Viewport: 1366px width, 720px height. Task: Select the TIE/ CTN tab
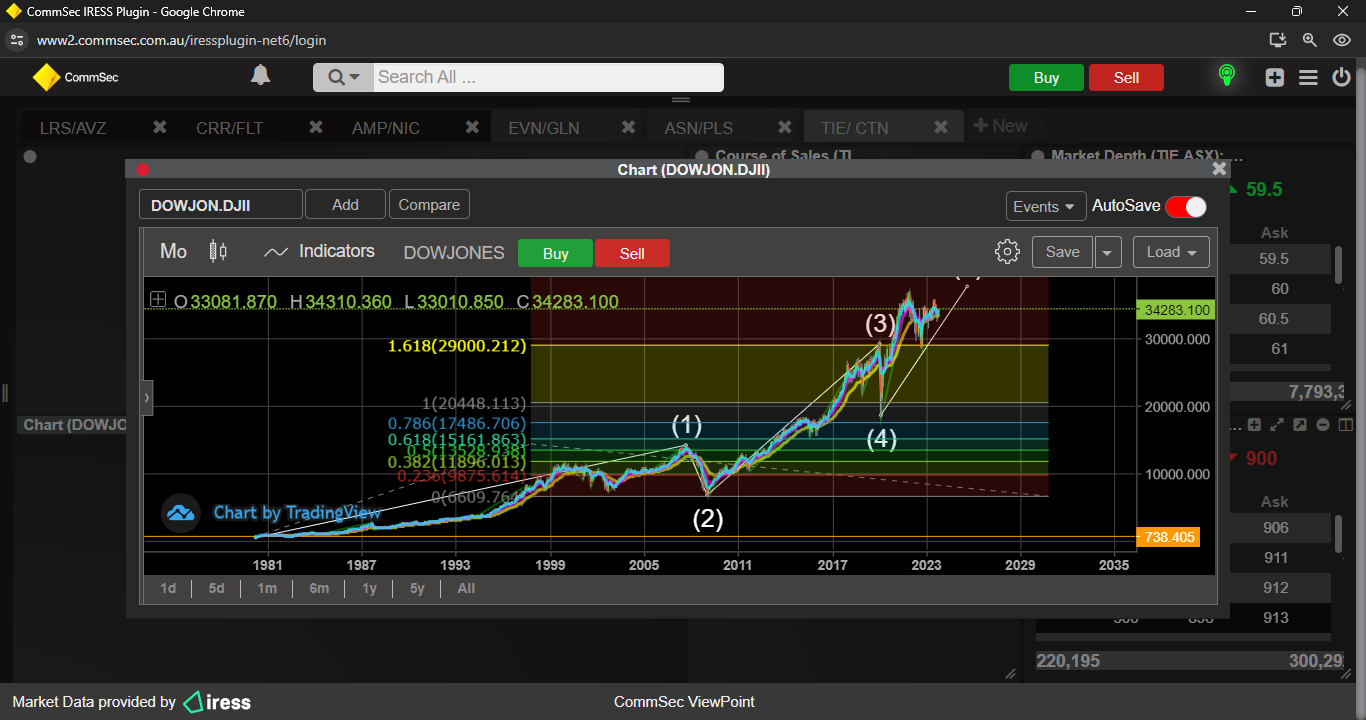(x=855, y=128)
